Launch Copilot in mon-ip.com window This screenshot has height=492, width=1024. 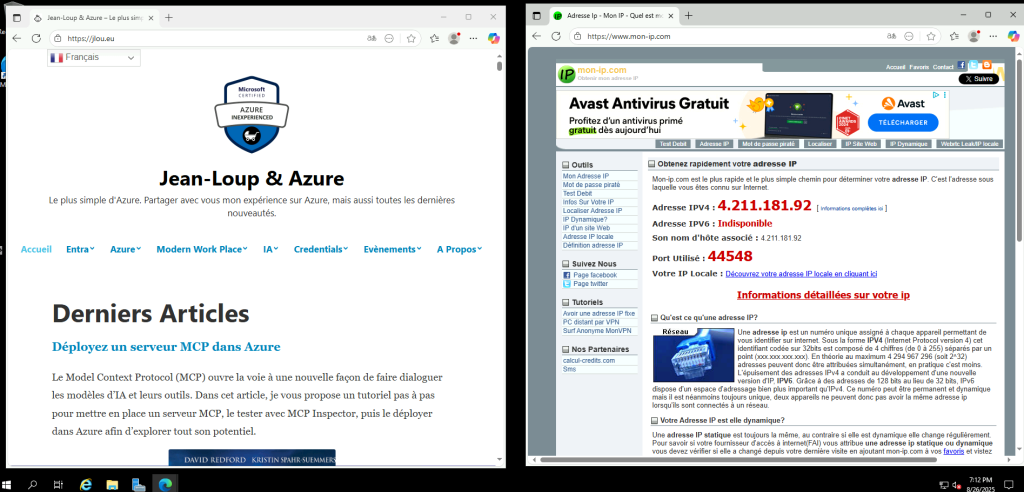[1014, 36]
